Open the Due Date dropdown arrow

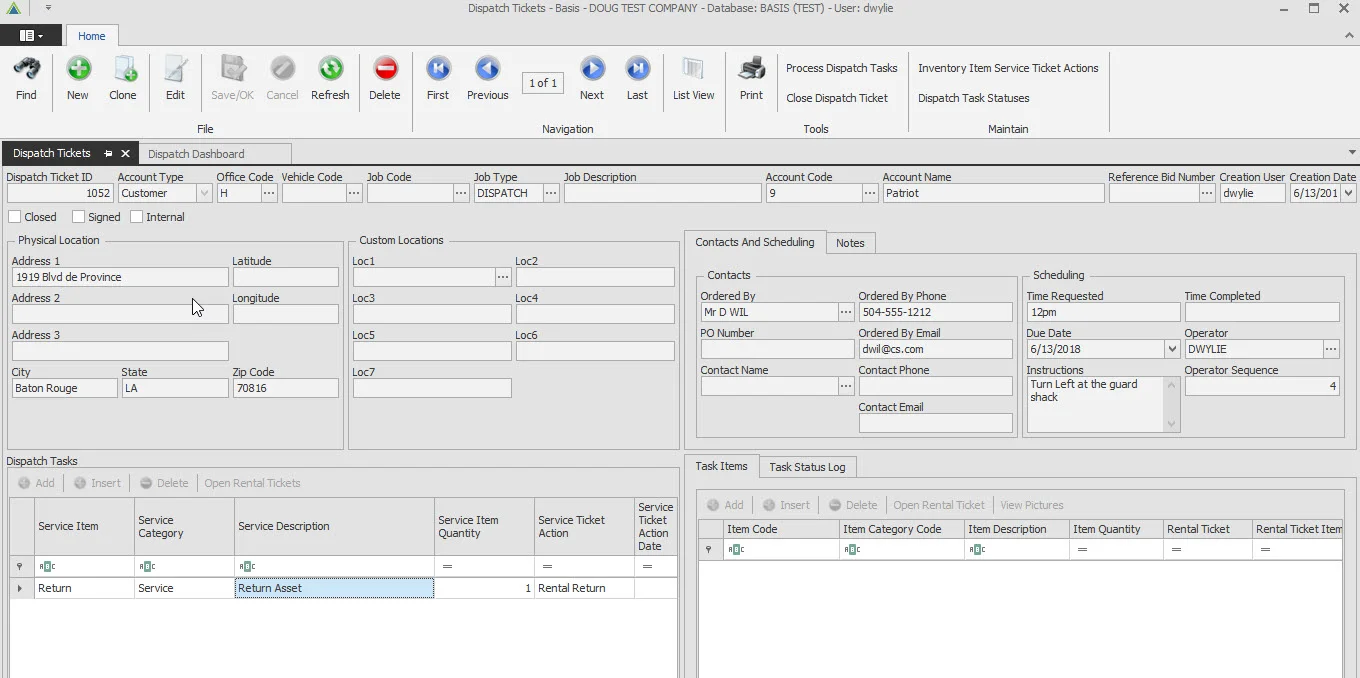click(1172, 349)
